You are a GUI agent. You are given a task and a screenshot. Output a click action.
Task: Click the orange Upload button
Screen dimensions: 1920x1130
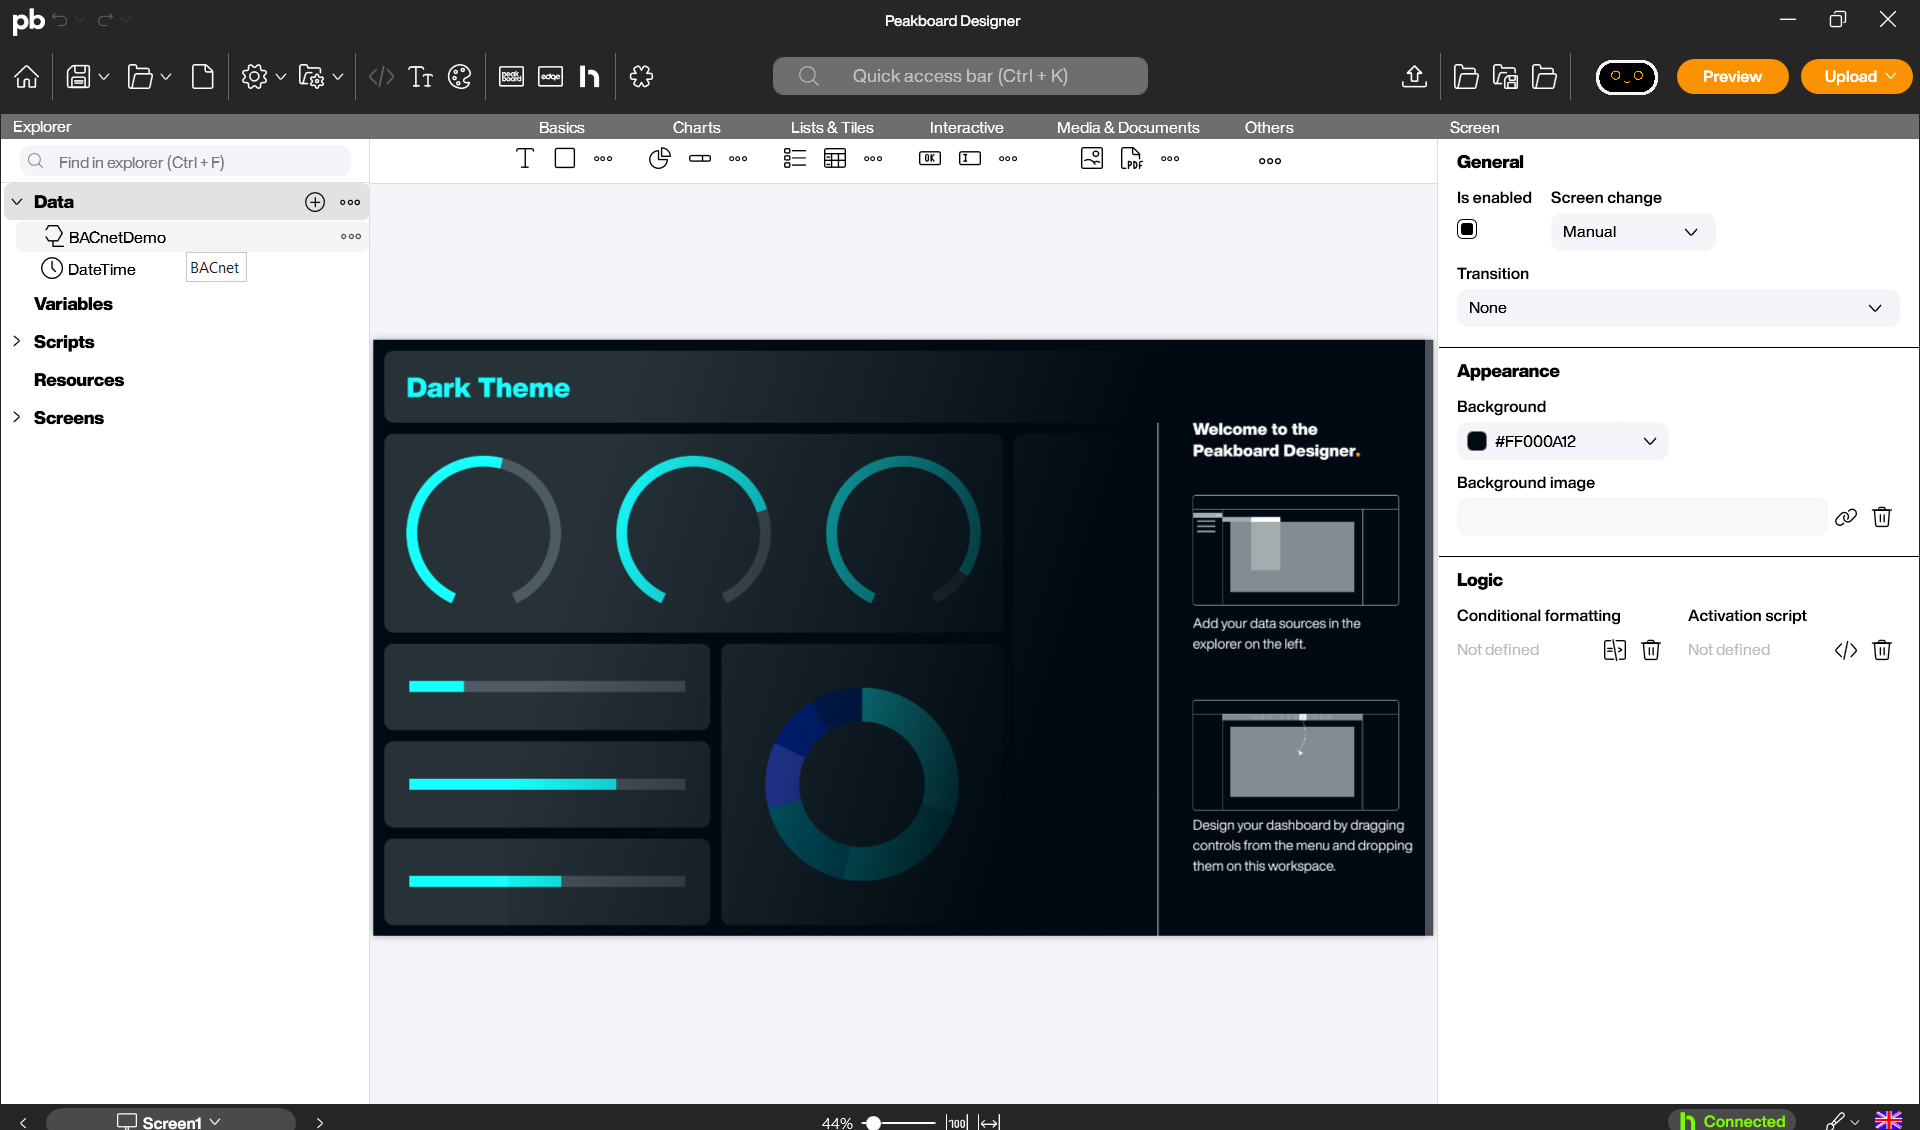(x=1856, y=77)
